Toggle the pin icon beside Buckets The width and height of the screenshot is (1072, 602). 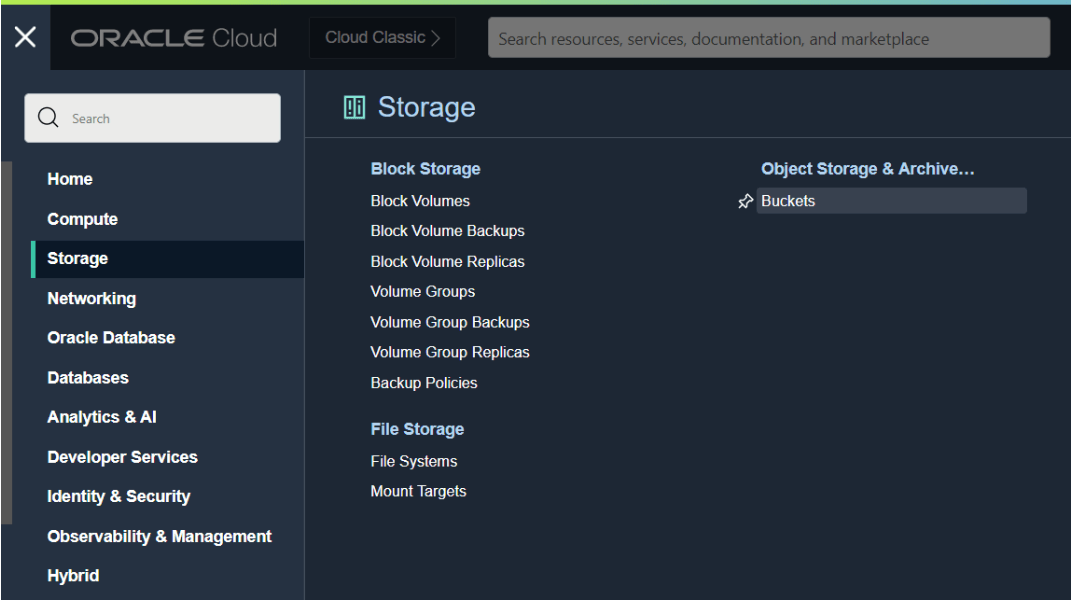point(745,202)
